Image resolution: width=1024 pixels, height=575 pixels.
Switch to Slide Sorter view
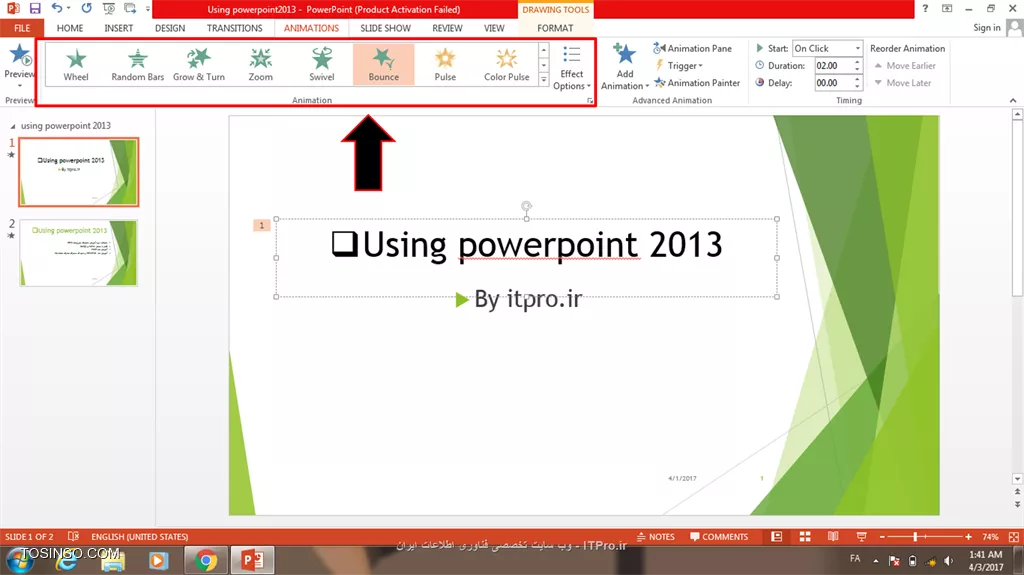[805, 536]
